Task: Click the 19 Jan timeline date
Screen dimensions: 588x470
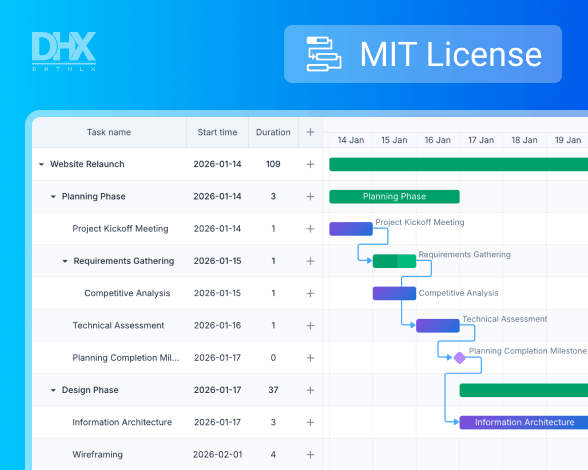Action: coord(568,140)
